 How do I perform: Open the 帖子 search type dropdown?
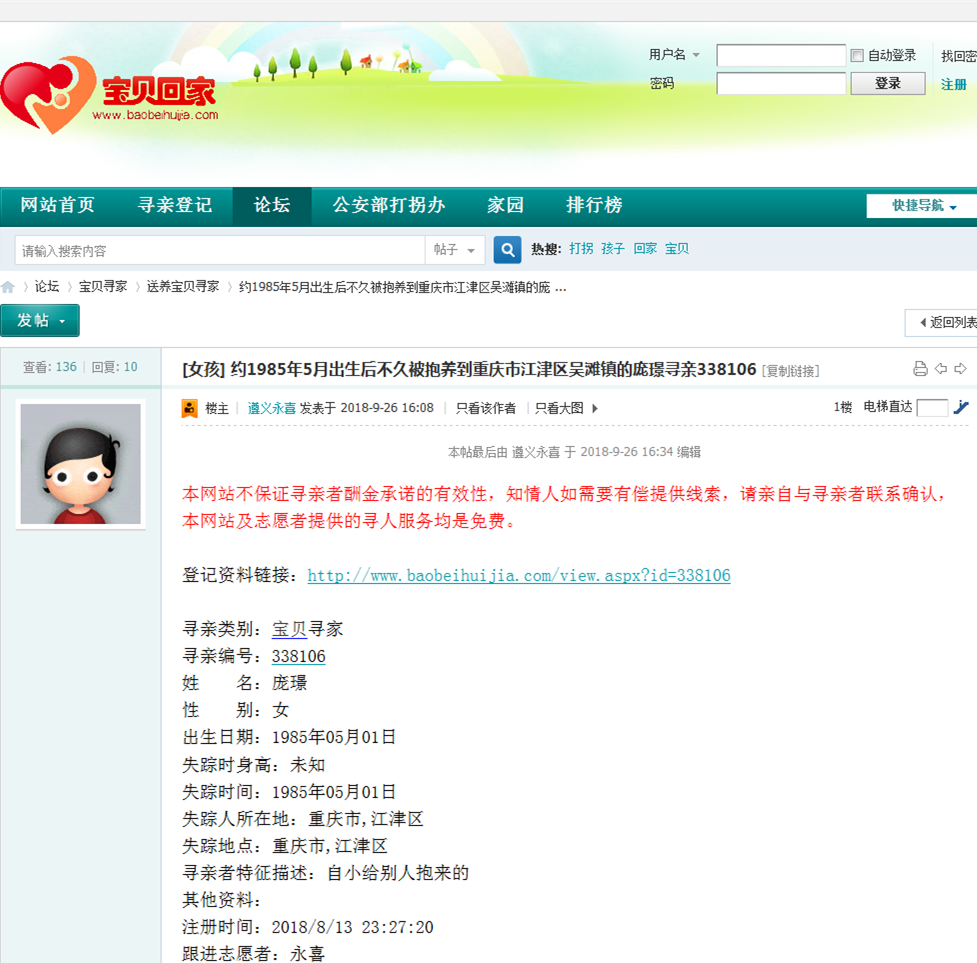coord(455,250)
